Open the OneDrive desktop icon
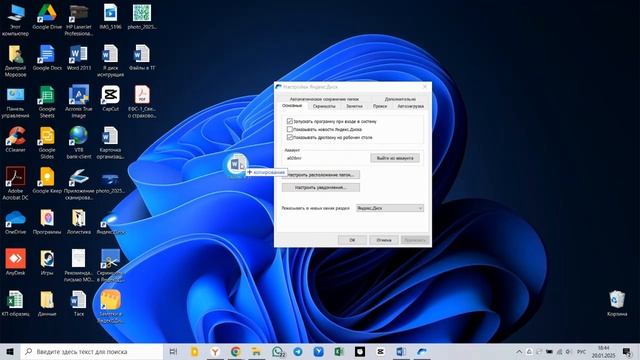Image resolution: width=640 pixels, height=360 pixels. tap(15, 222)
